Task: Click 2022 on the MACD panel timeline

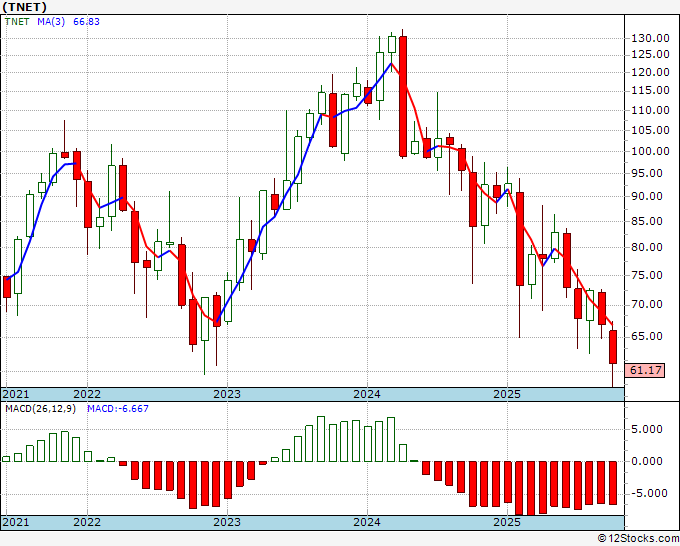Action: point(87,522)
